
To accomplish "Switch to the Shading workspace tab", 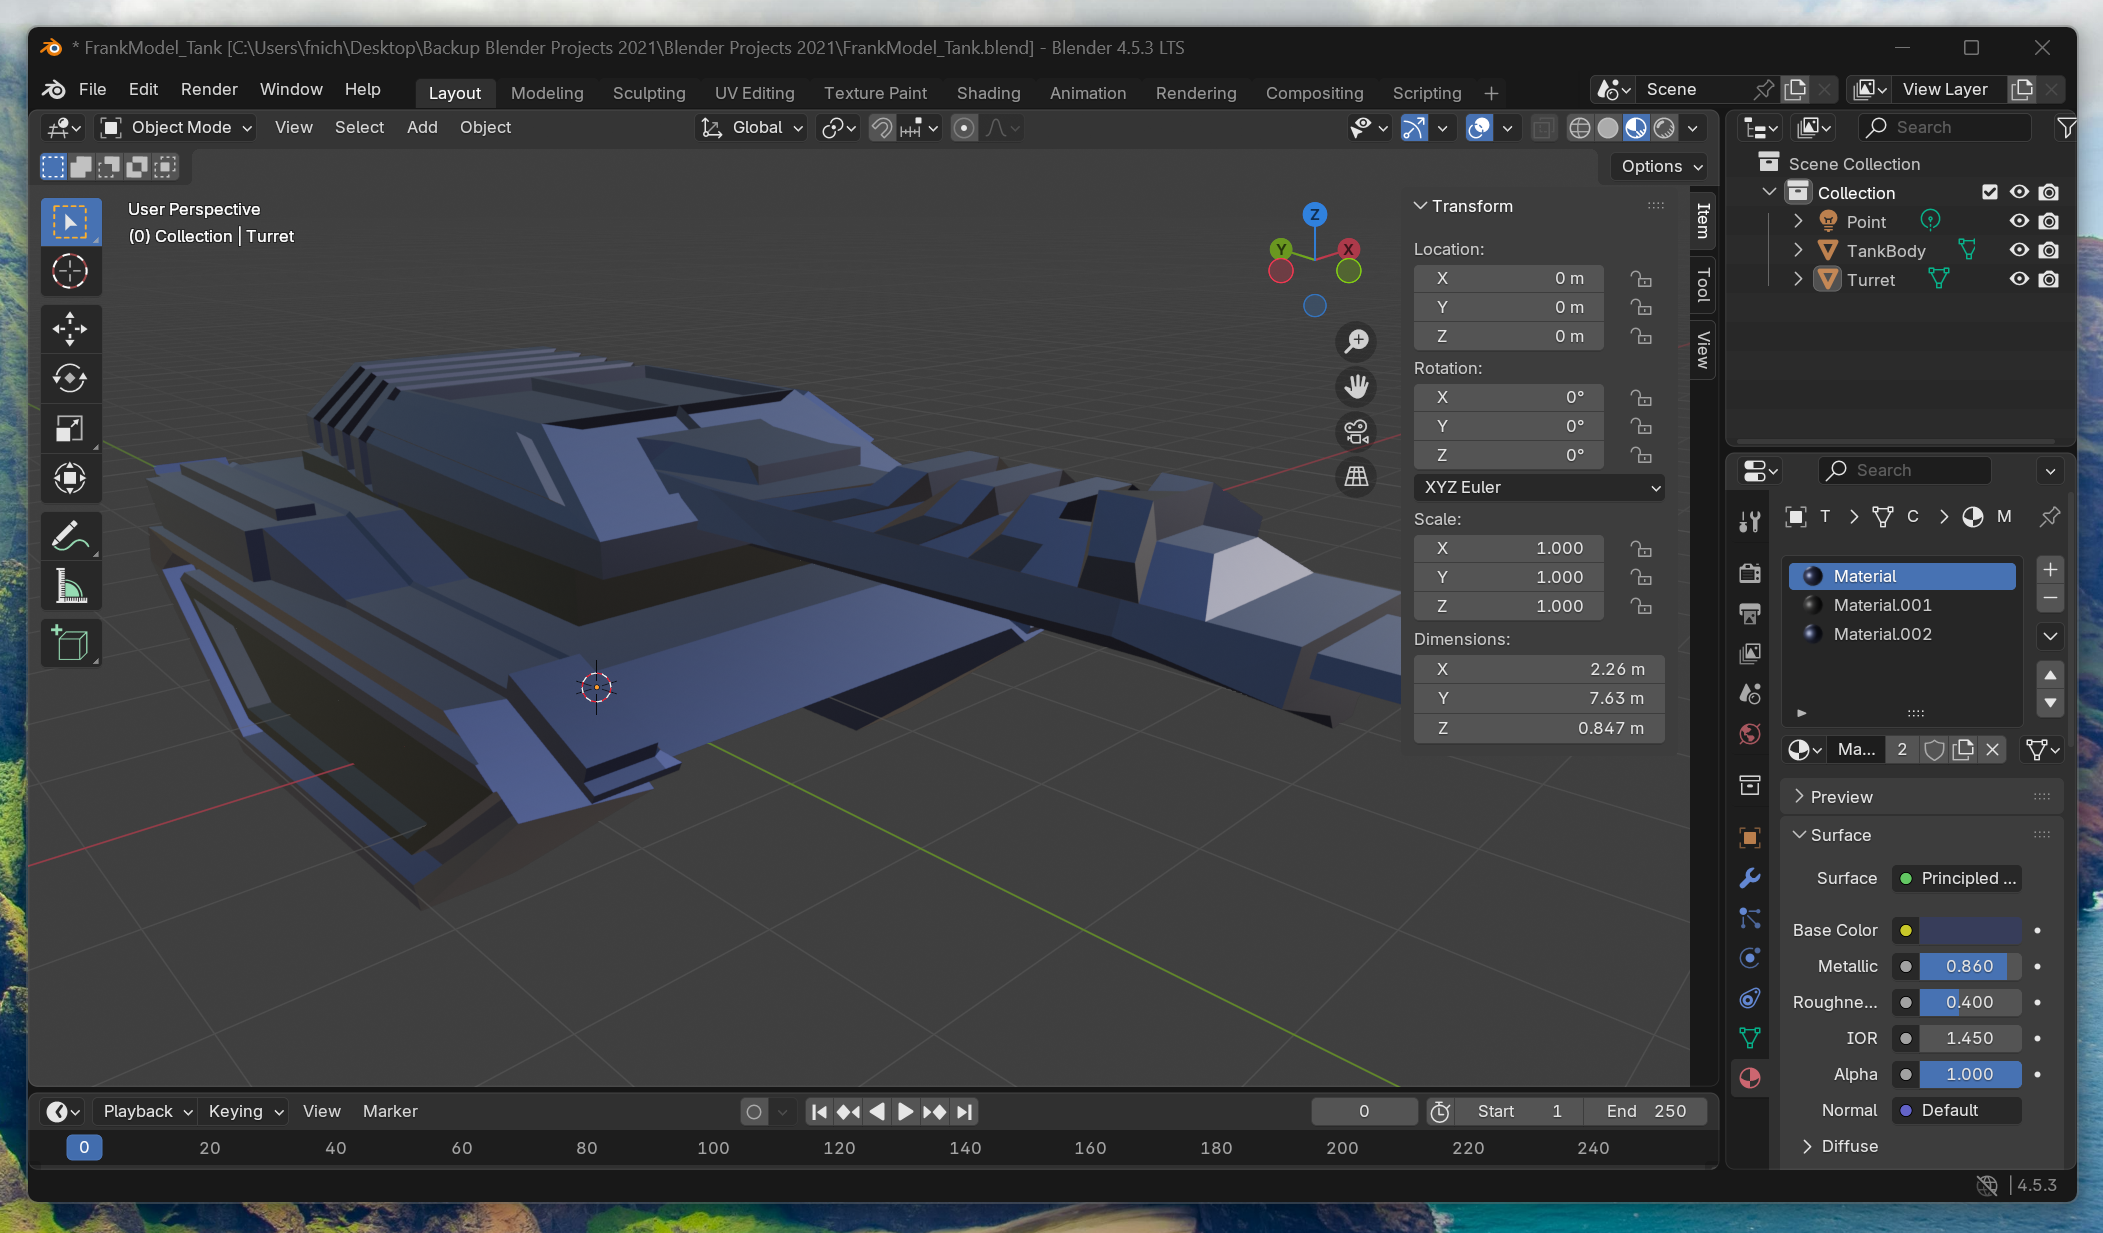I will click(987, 93).
